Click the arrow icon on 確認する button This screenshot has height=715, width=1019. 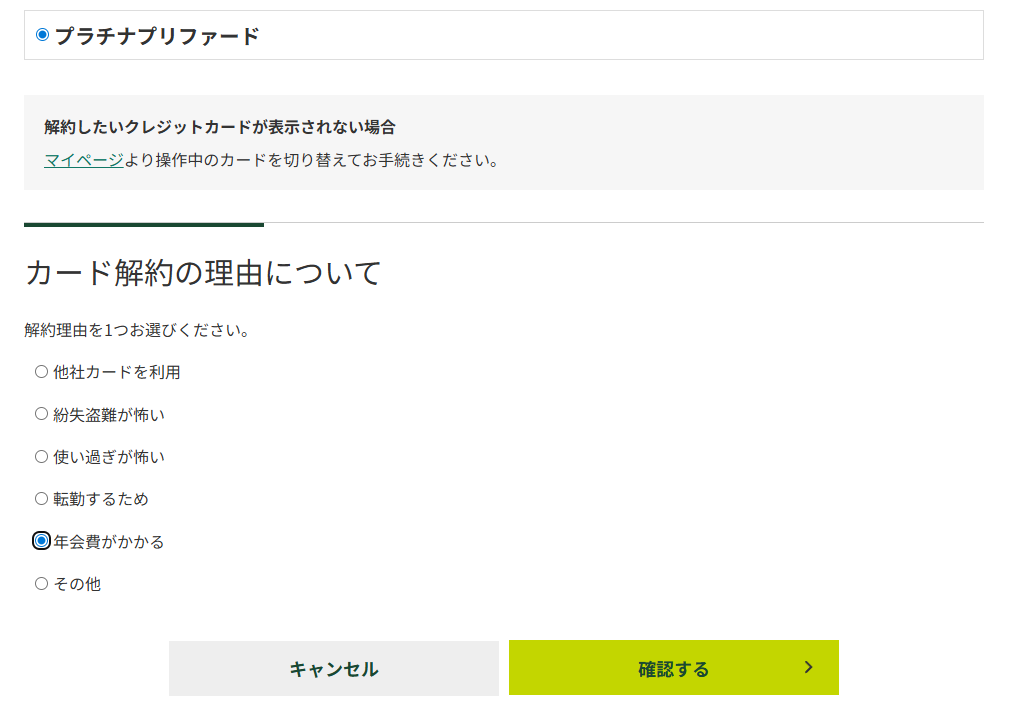[x=809, y=667]
